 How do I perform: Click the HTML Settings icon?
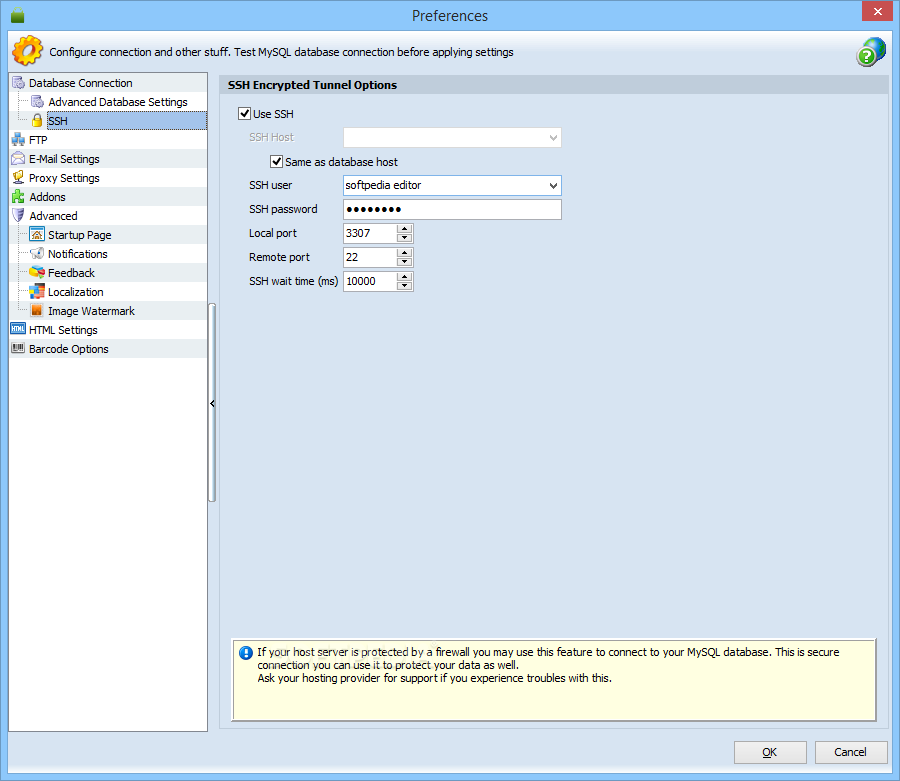[x=18, y=329]
